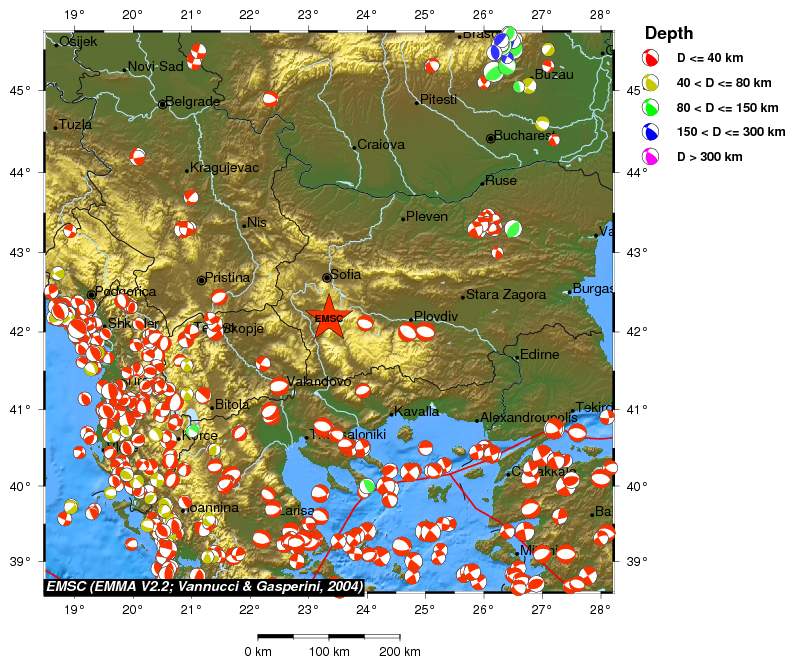The height and width of the screenshot is (666, 795).
Task: Click the Buzau city label
Action: coord(554,75)
